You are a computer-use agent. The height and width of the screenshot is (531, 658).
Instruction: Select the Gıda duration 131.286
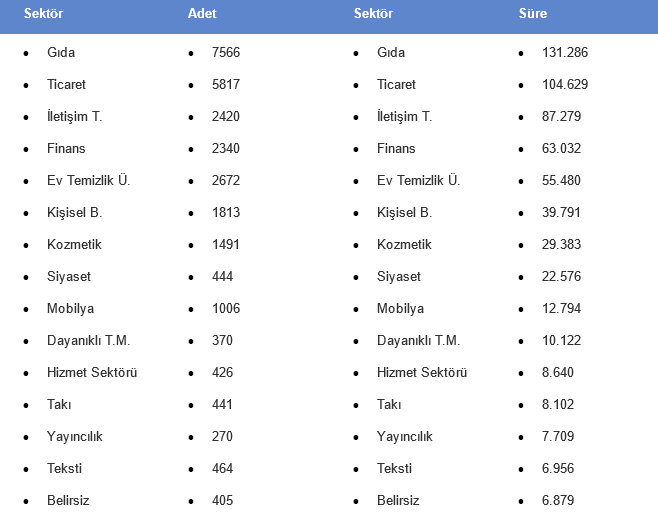[x=565, y=52]
